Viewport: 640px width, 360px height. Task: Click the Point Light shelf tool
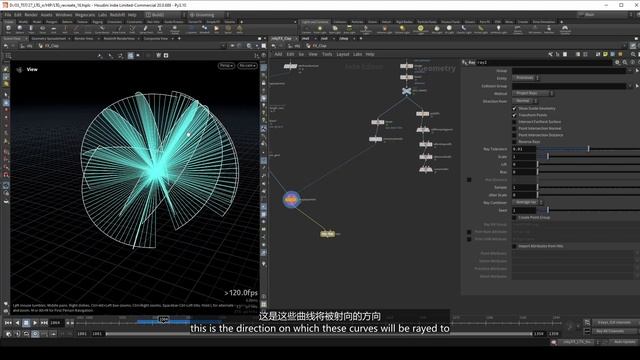(320, 29)
